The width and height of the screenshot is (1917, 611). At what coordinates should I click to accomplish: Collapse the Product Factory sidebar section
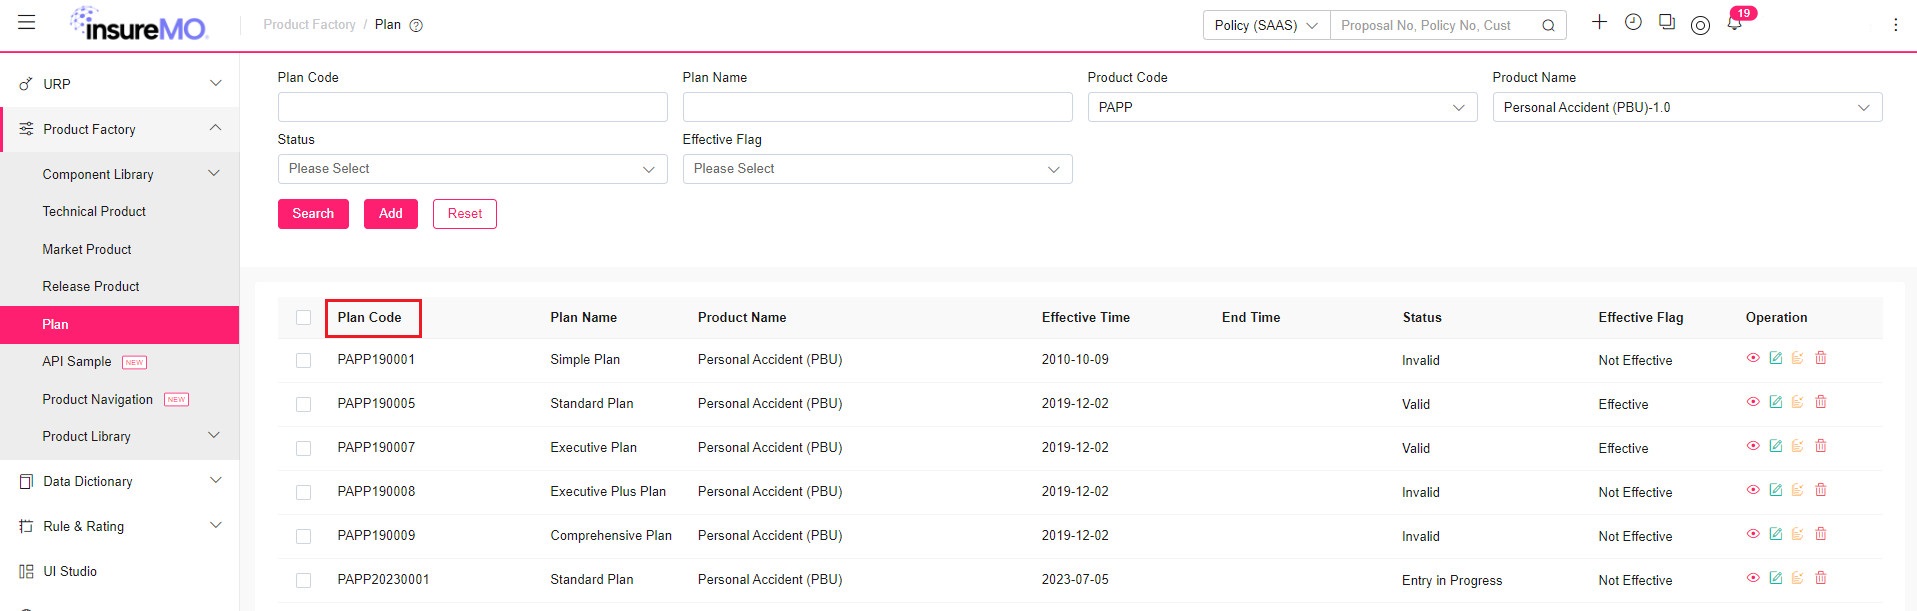click(120, 129)
